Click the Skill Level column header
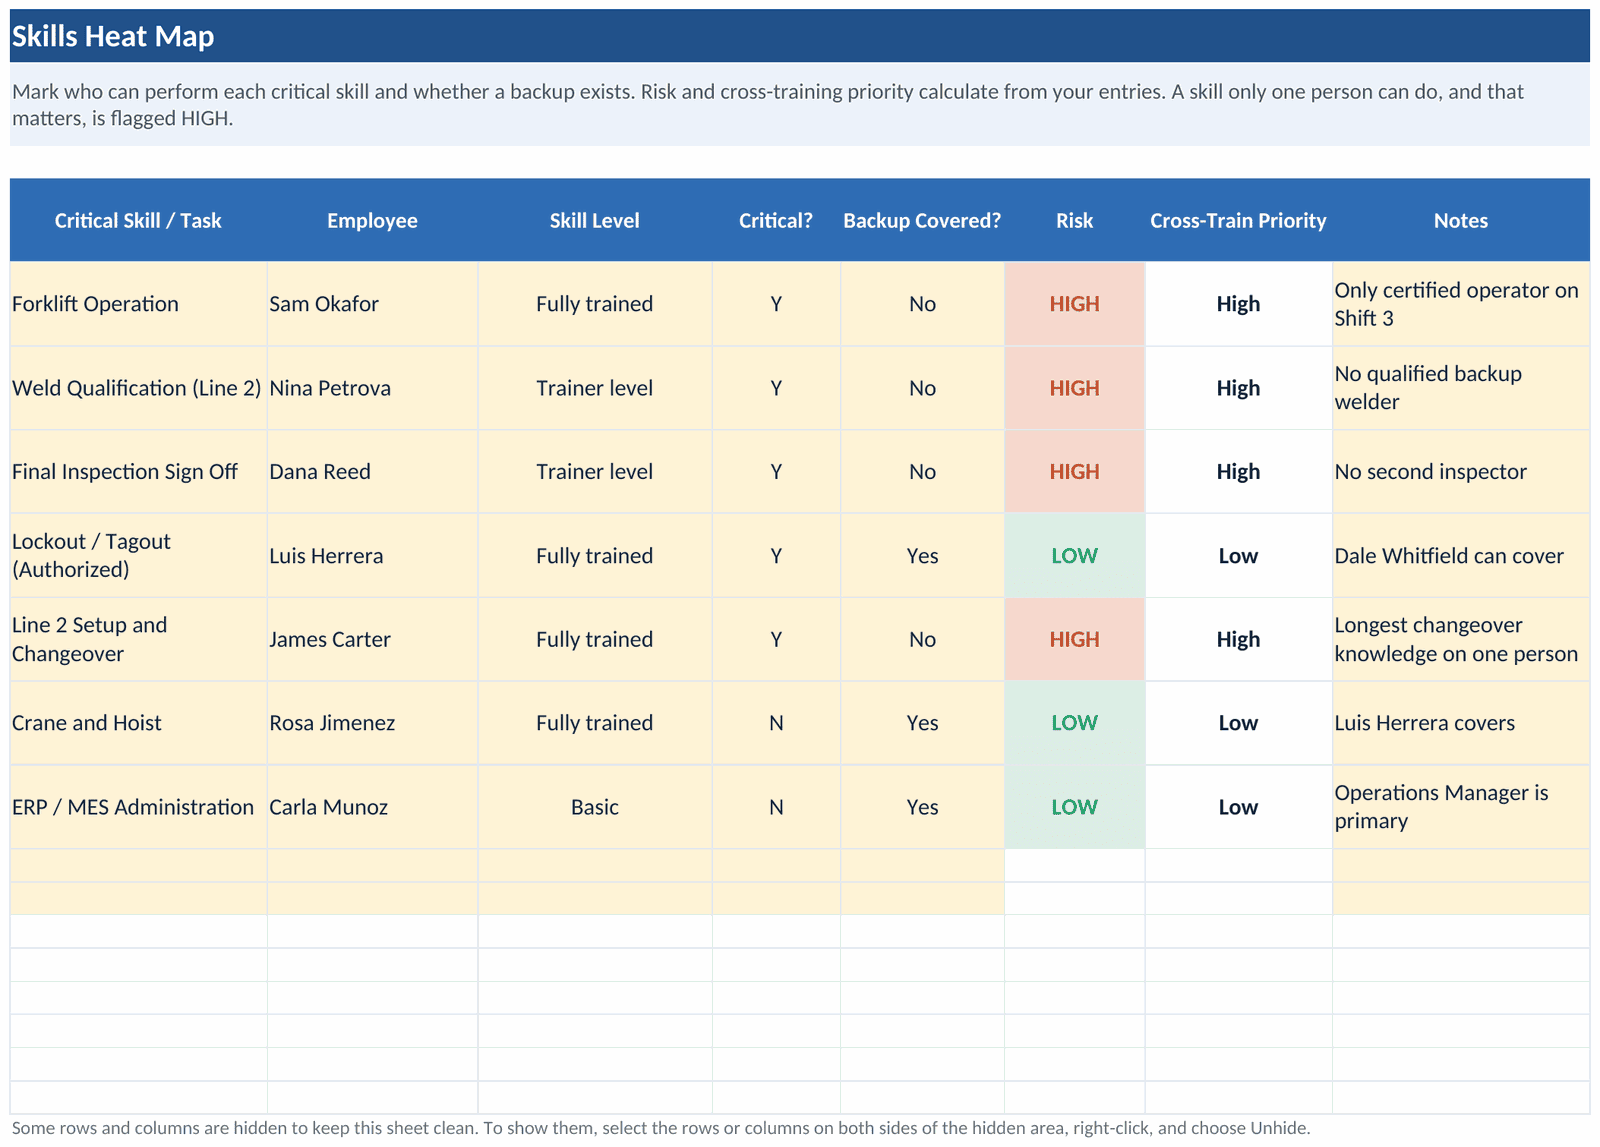The width and height of the screenshot is (1600, 1147). pyautogui.click(x=595, y=220)
